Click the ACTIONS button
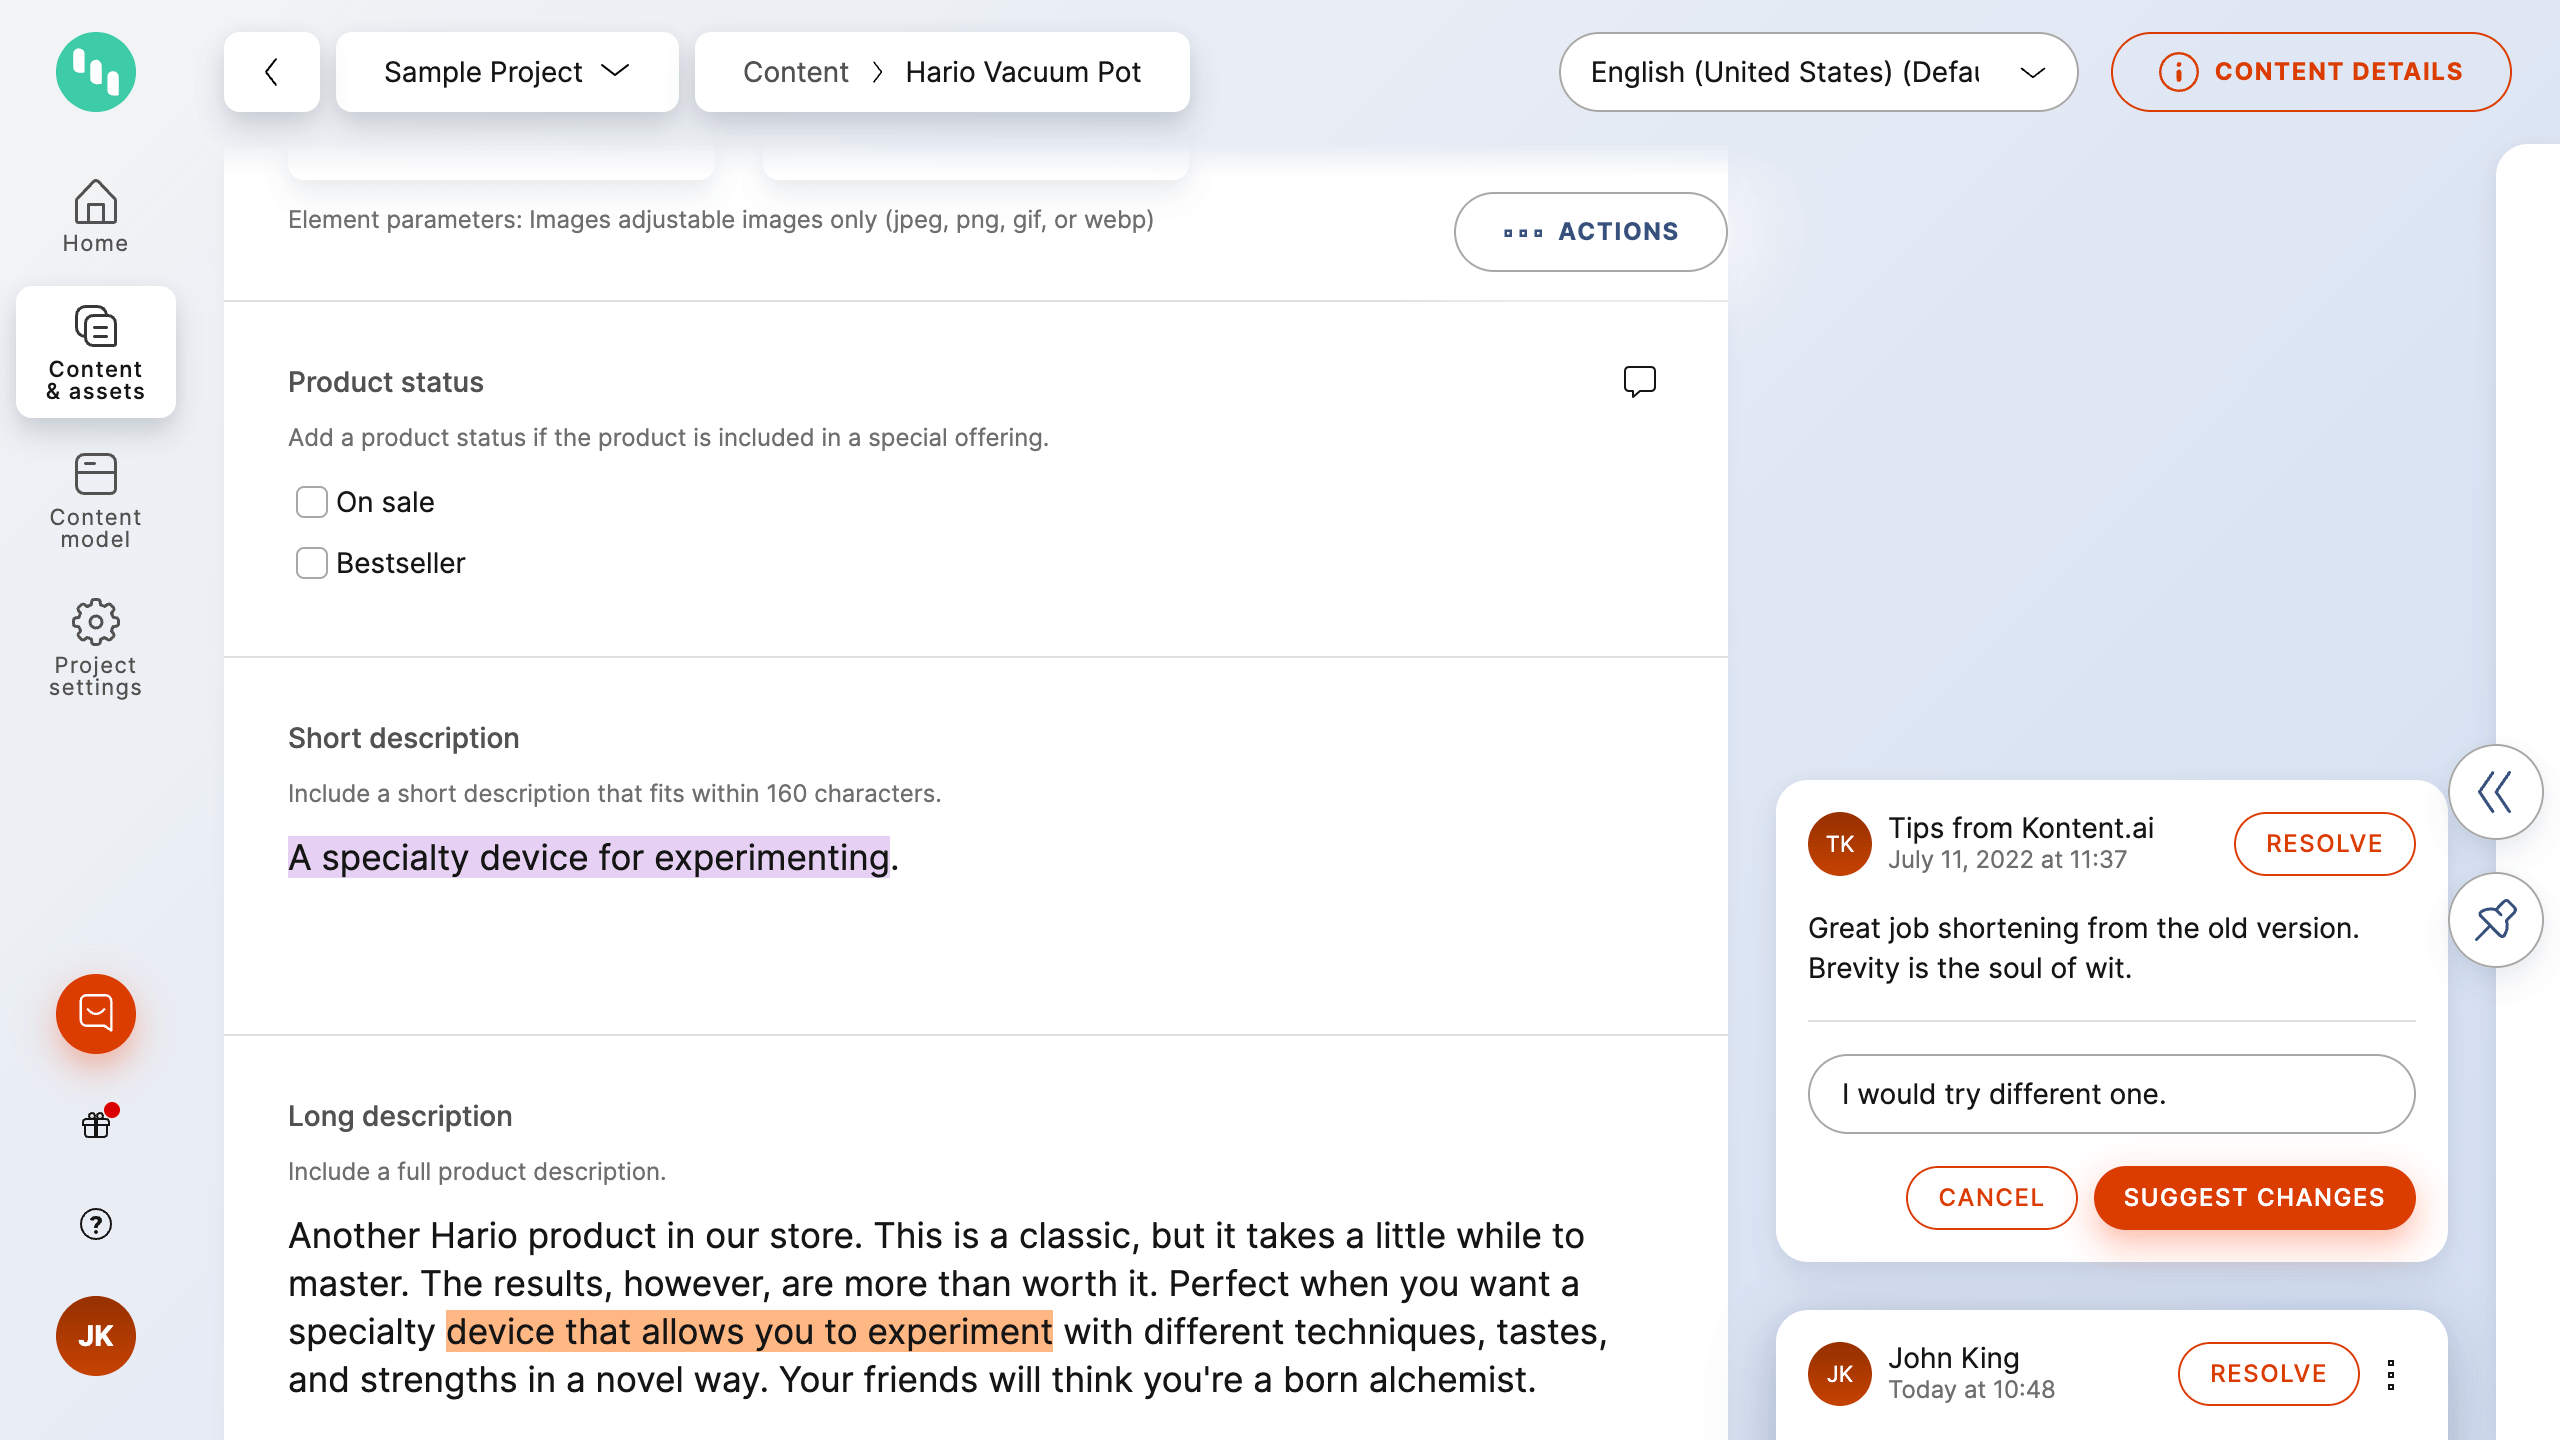The width and height of the screenshot is (2560, 1440). coord(1589,230)
